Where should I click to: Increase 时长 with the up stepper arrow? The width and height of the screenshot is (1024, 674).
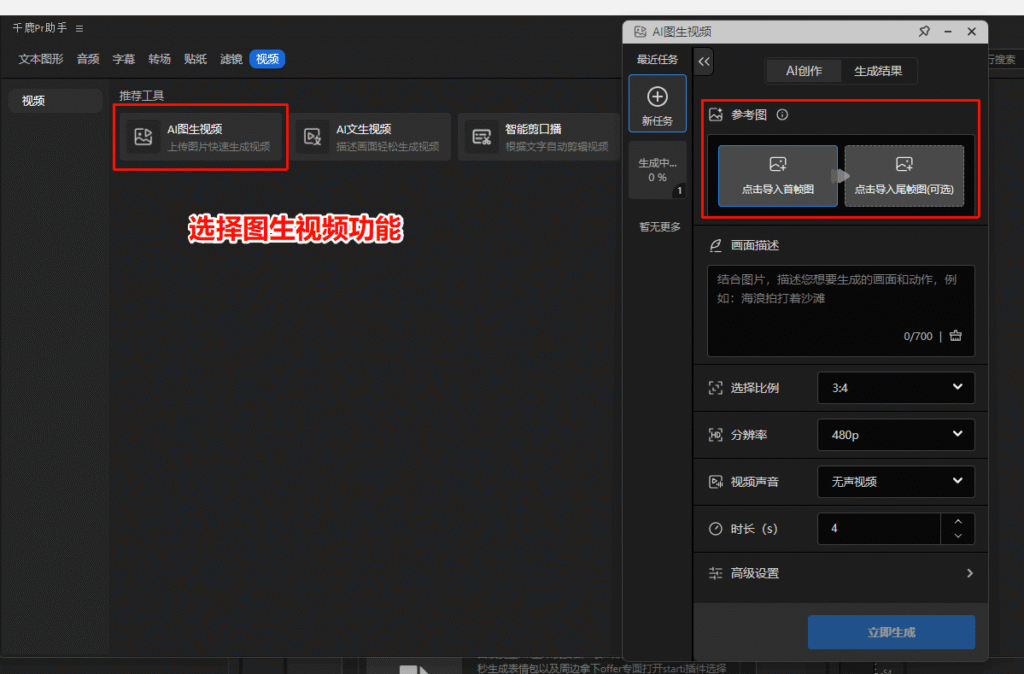pyautogui.click(x=957, y=522)
